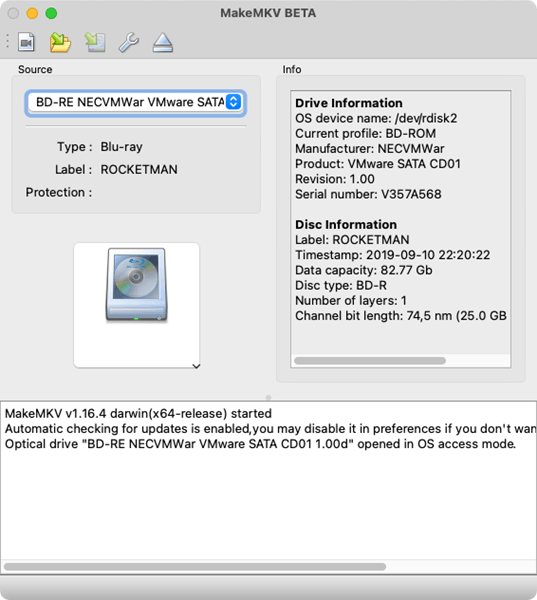Select "Label: ROCKETMAN" in the Info panel
Screen dimensions: 537x600
tap(352, 240)
